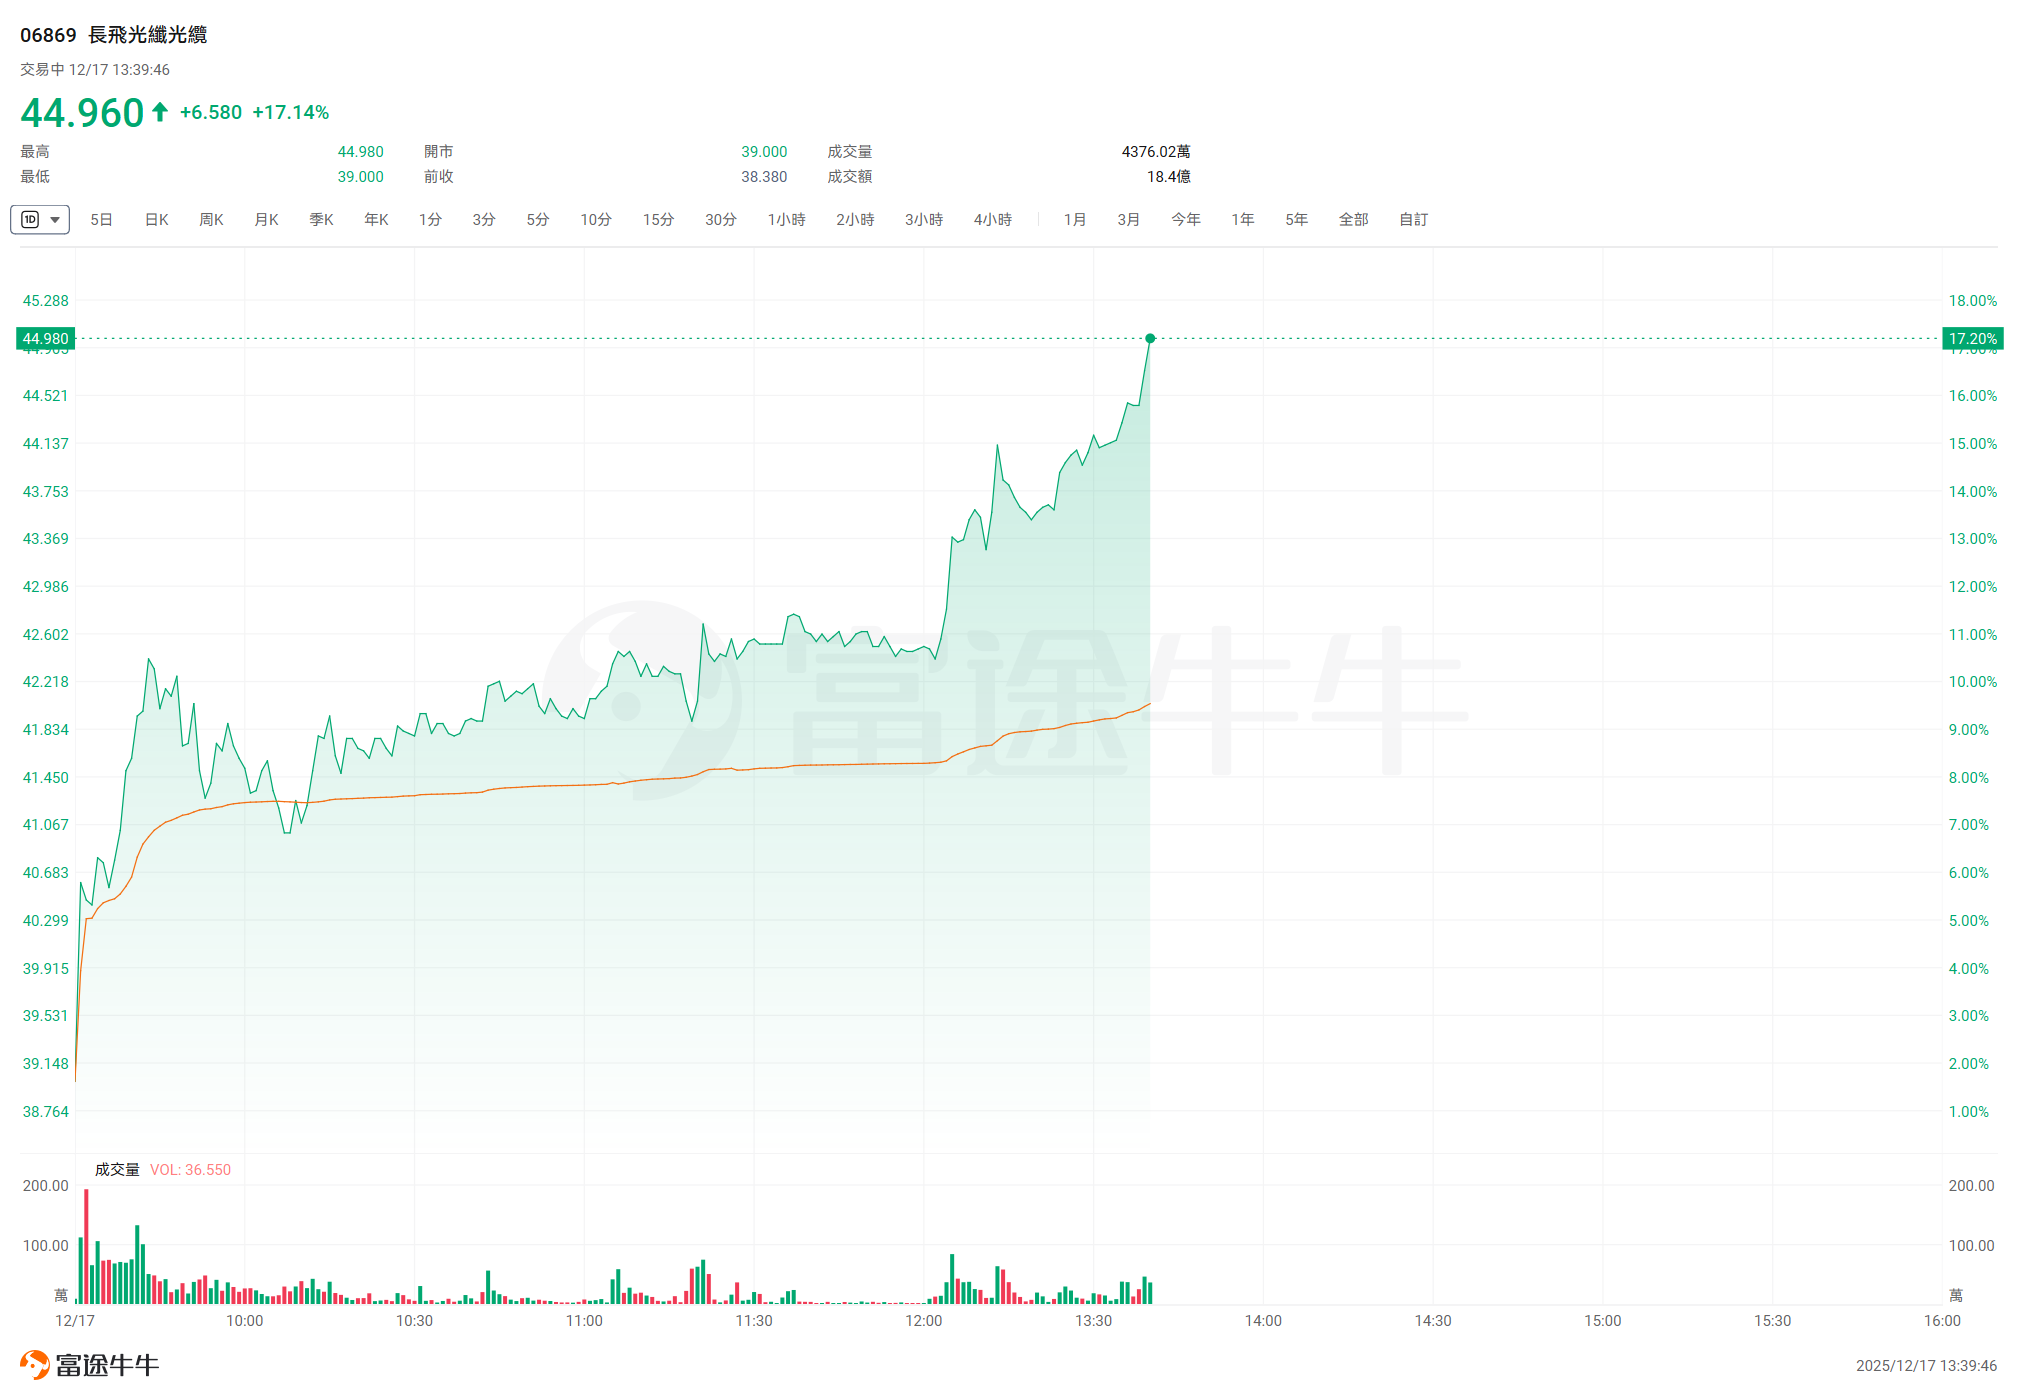
Task: Click the green 44.980 price axis tag
Action: pos(46,339)
